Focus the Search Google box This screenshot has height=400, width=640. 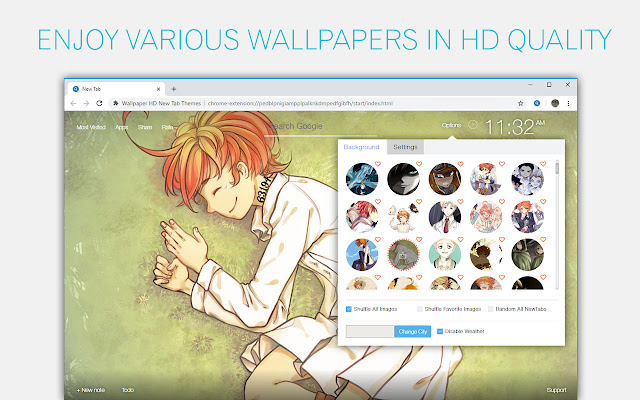[x=320, y=127]
